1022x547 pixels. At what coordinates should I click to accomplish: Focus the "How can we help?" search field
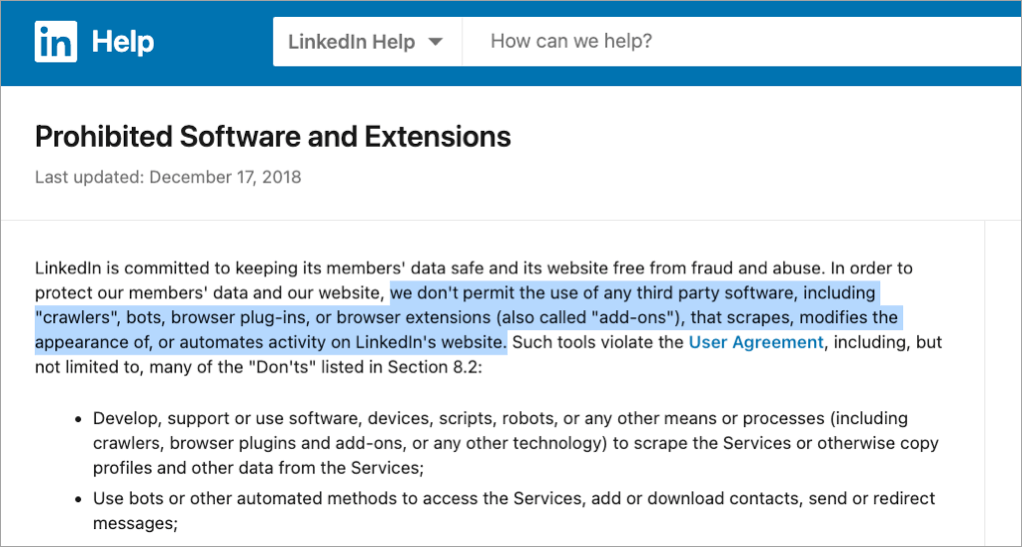(x=740, y=42)
